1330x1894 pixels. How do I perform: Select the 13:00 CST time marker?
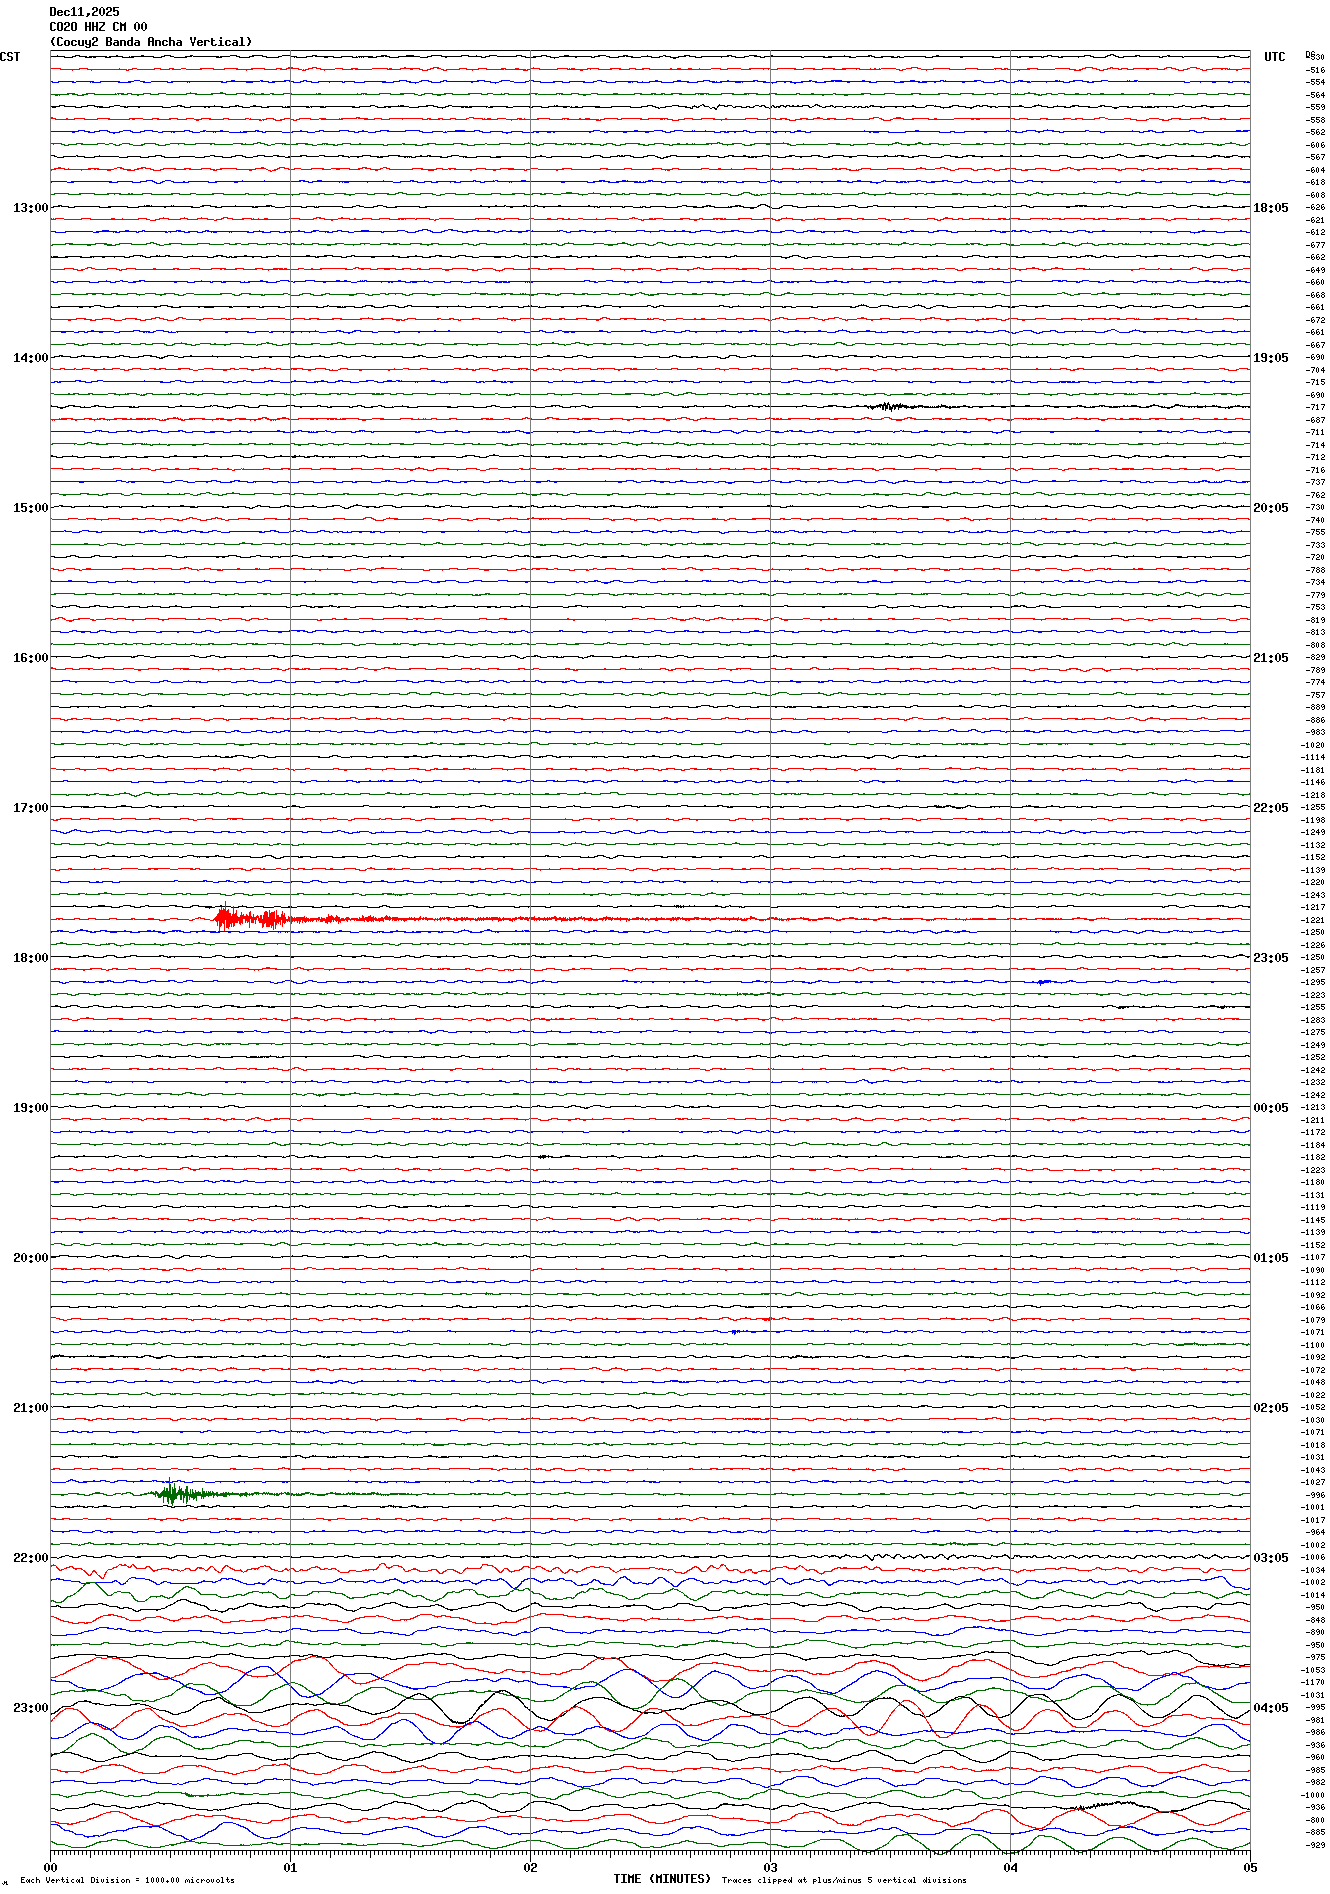[x=30, y=208]
